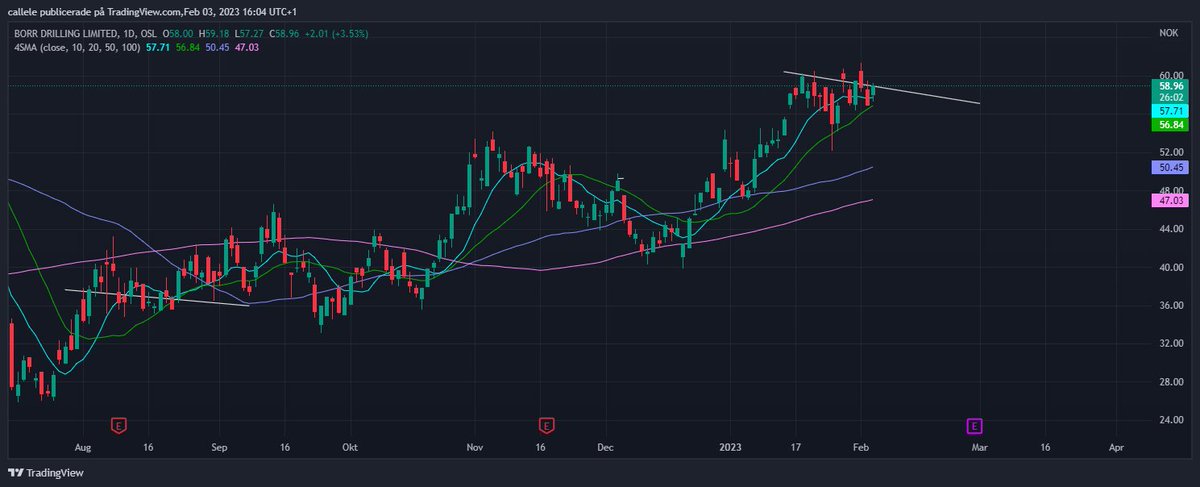Click the Nov label on time axis
This screenshot has height=487, width=1200.
click(x=477, y=449)
